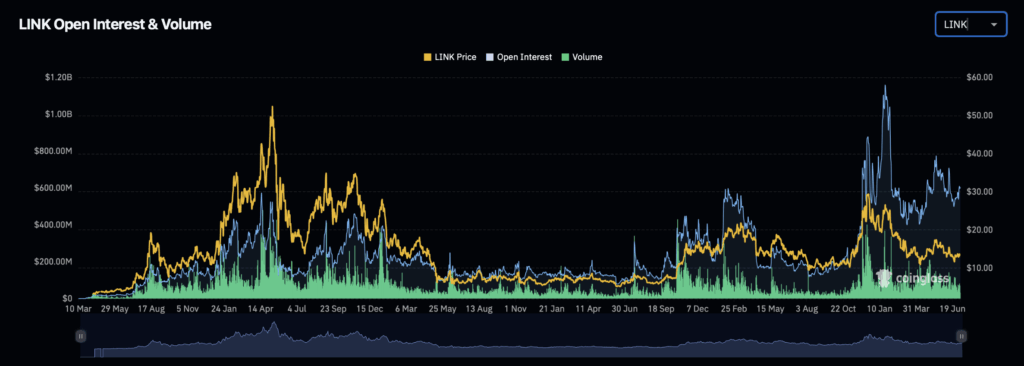Viewport: 1024px width, 366px height.
Task: Click the 24 Jan date label
Action: click(225, 308)
